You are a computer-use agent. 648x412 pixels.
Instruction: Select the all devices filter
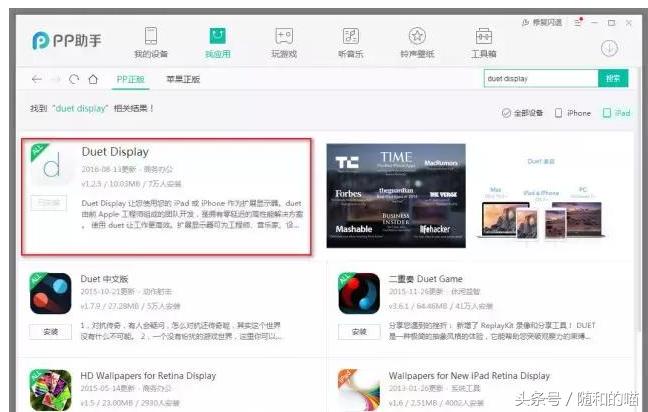[522, 113]
